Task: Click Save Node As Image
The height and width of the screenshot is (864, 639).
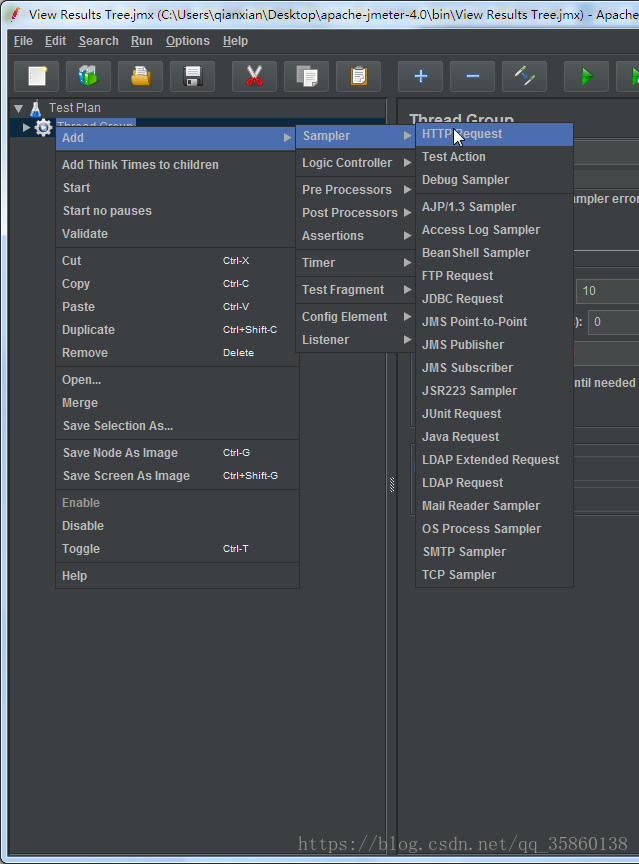Action: click(x=177, y=453)
